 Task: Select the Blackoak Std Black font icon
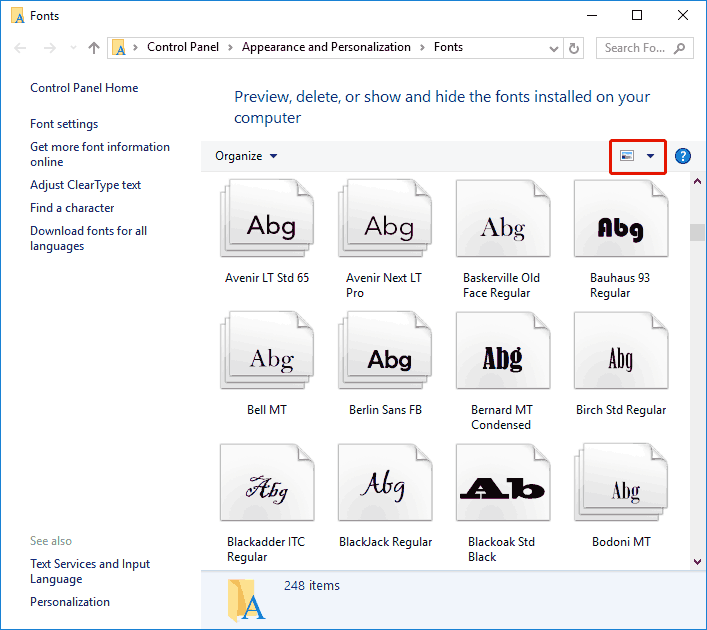(x=503, y=482)
